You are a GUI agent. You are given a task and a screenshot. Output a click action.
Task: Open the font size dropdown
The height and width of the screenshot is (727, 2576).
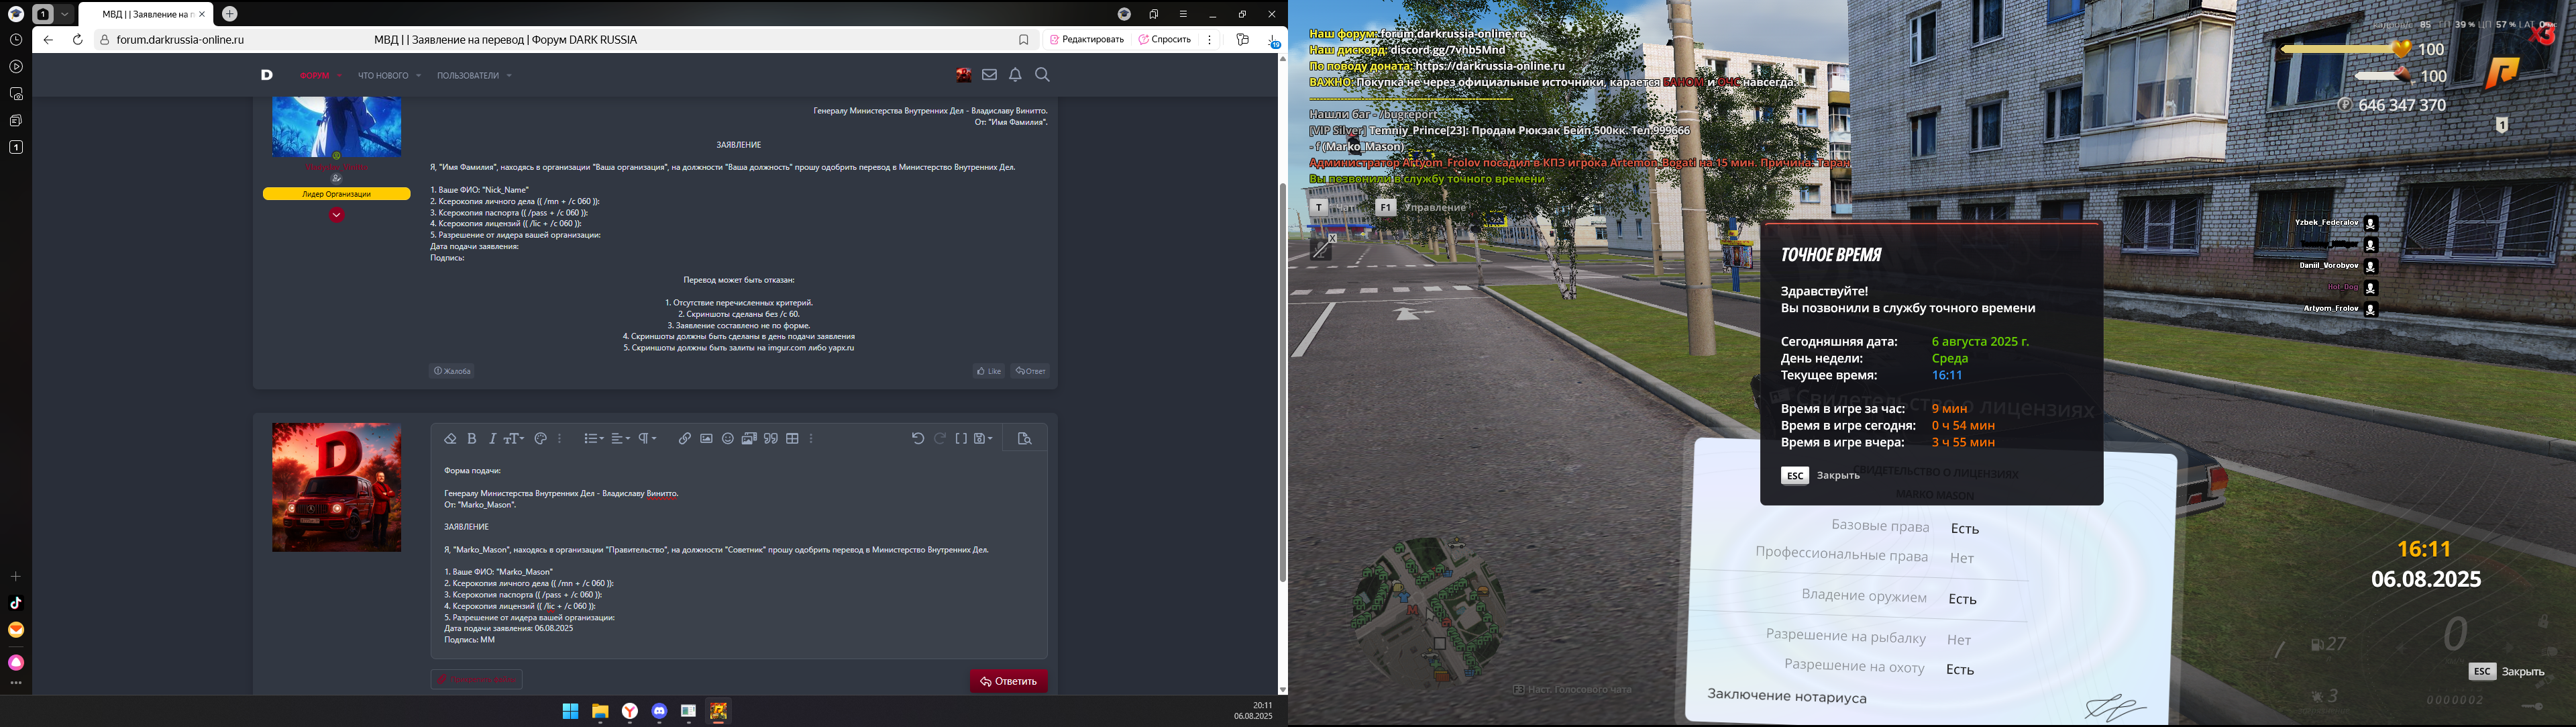pyautogui.click(x=514, y=439)
